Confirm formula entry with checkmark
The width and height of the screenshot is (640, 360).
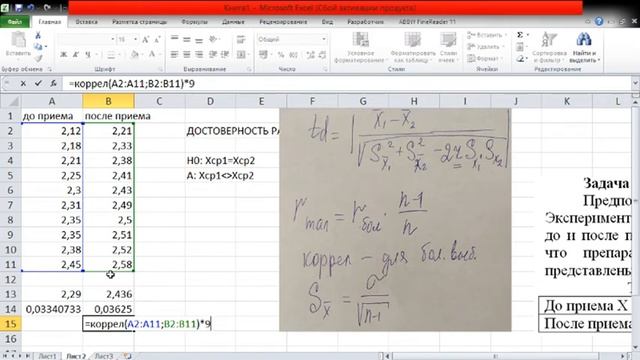(x=38, y=83)
